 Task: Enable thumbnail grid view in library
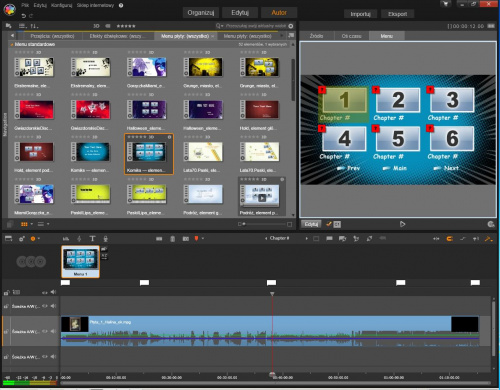pos(24,224)
